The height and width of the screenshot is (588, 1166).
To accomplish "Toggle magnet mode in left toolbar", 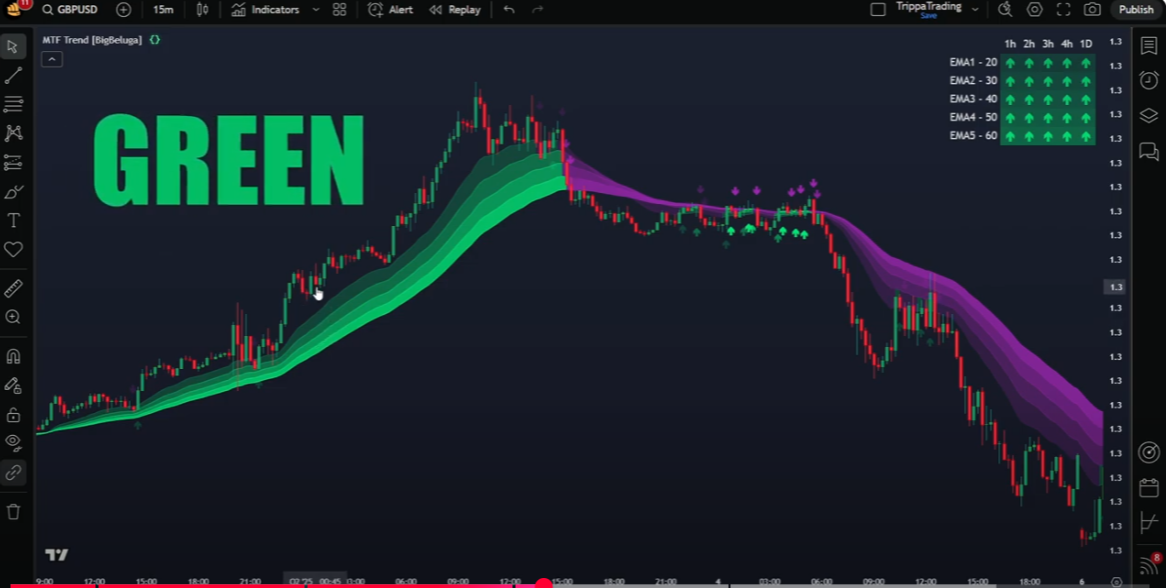I will (14, 356).
